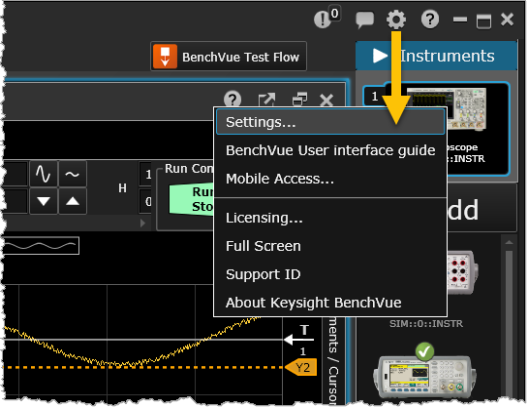528x408 pixels.
Task: Open BenchVue User interface guide
Action: (330, 150)
